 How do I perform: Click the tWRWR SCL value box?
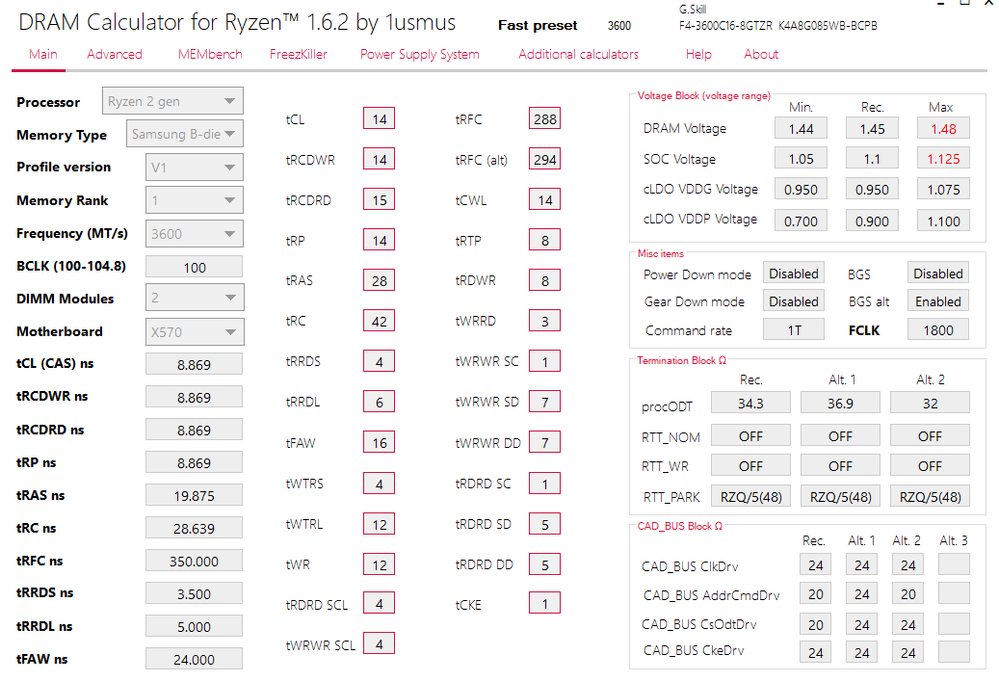pyautogui.click(x=379, y=644)
